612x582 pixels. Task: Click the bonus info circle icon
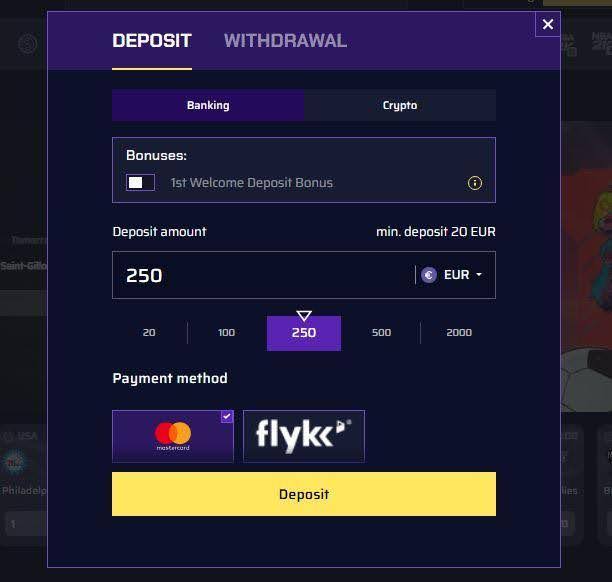475,183
